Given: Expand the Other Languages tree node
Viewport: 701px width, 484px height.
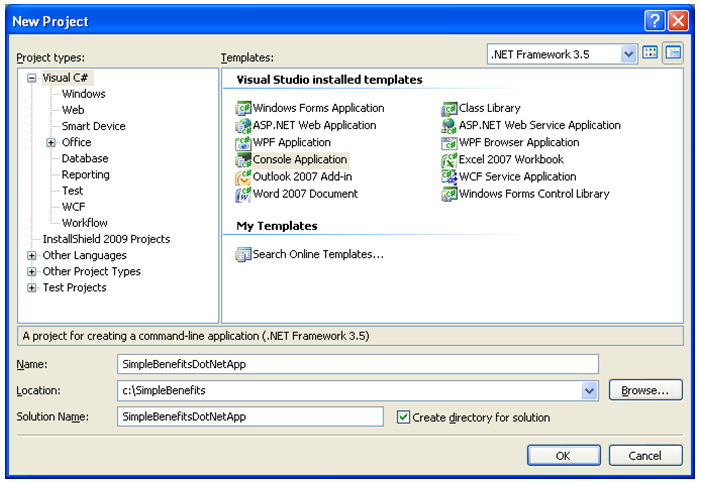Looking at the screenshot, I should tap(31, 256).
